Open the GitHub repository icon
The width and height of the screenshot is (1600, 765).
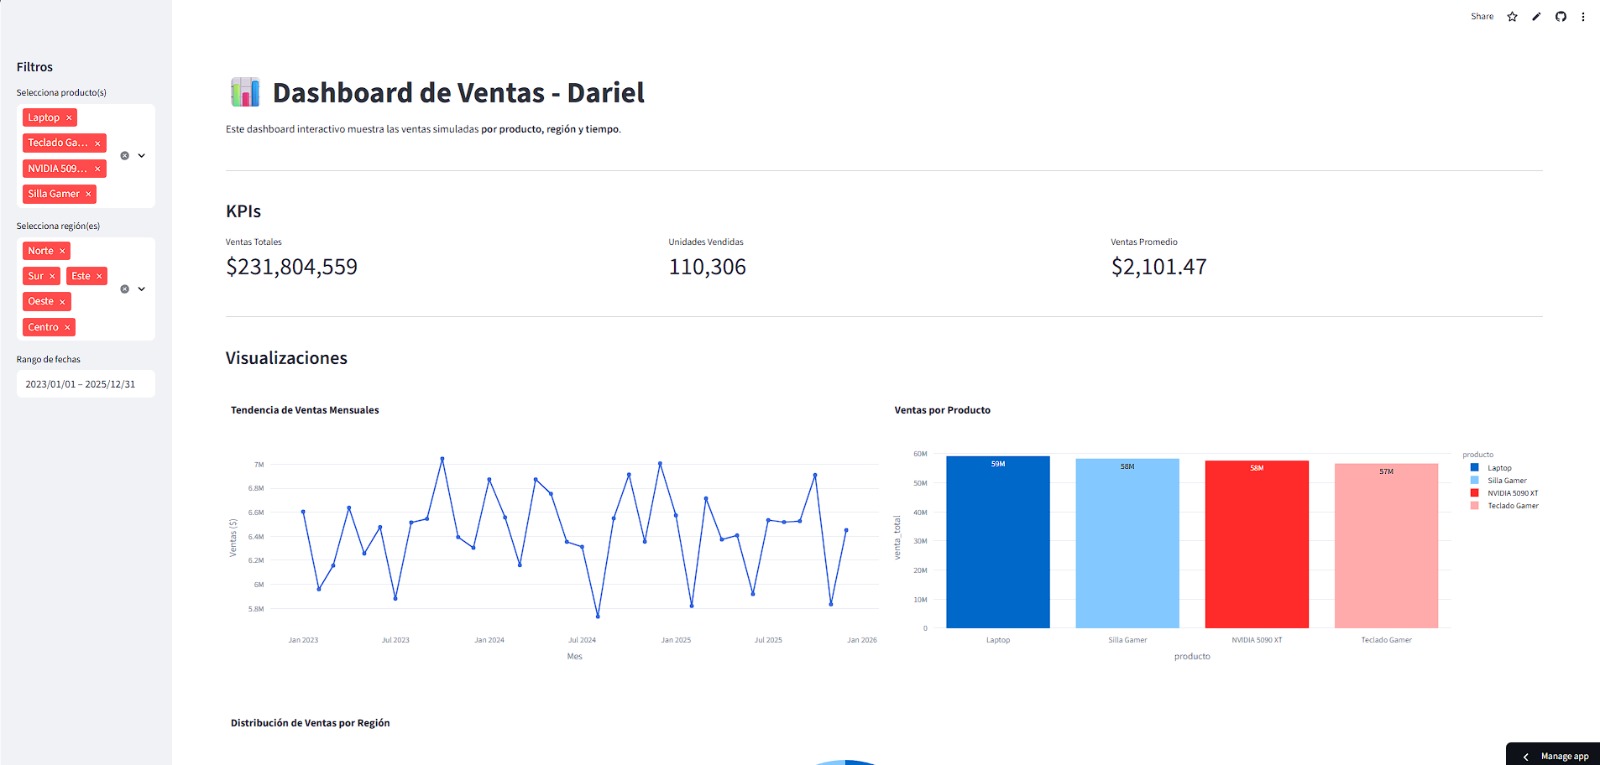click(x=1560, y=17)
